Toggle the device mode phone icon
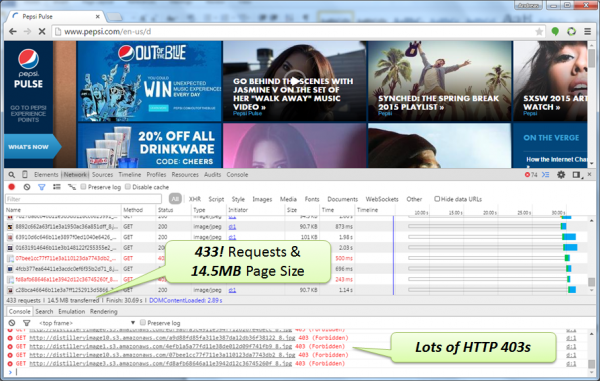 [24, 174]
